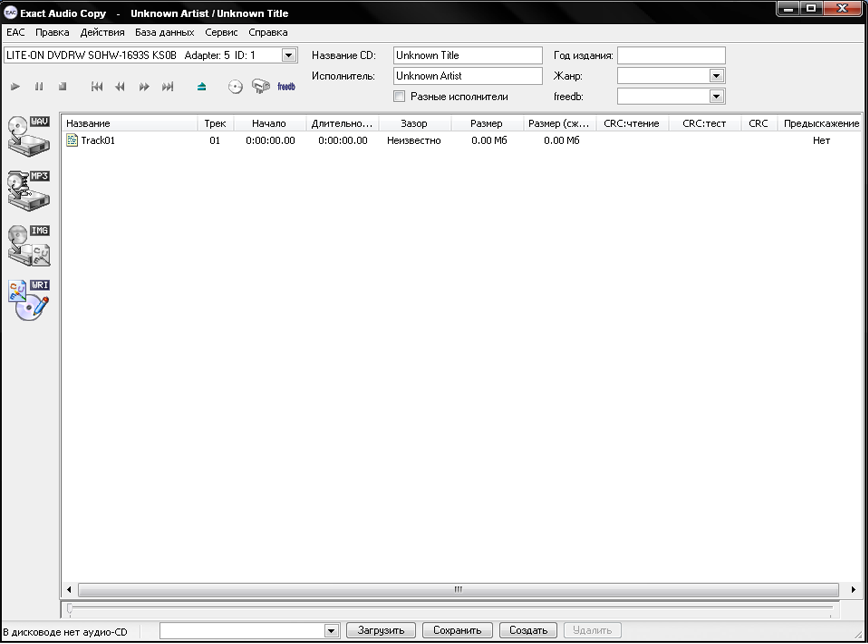Image resolution: width=868 pixels, height=644 pixels.
Task: Click the horizontal scrollbar thumb in the track list
Action: 458,589
